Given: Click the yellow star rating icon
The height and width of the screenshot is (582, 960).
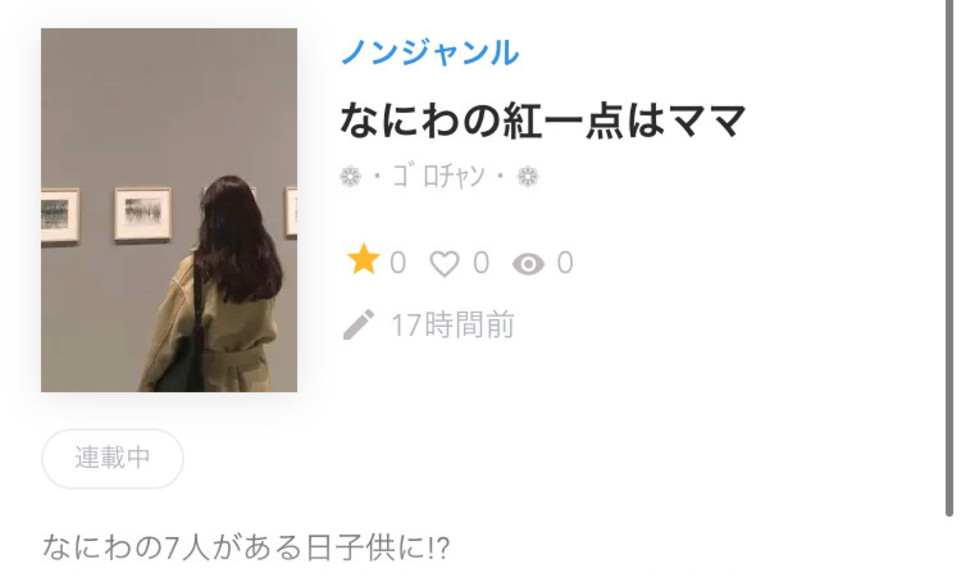Looking at the screenshot, I should coord(364,259).
